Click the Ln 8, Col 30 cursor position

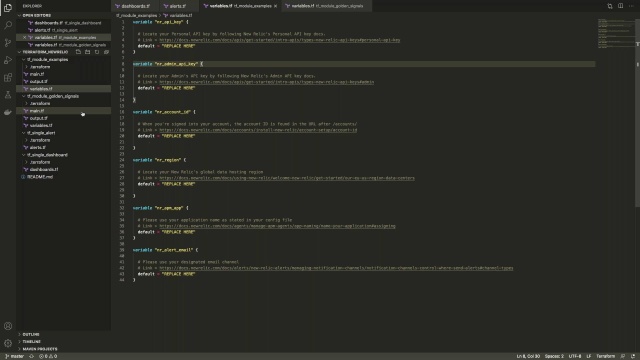(528, 356)
